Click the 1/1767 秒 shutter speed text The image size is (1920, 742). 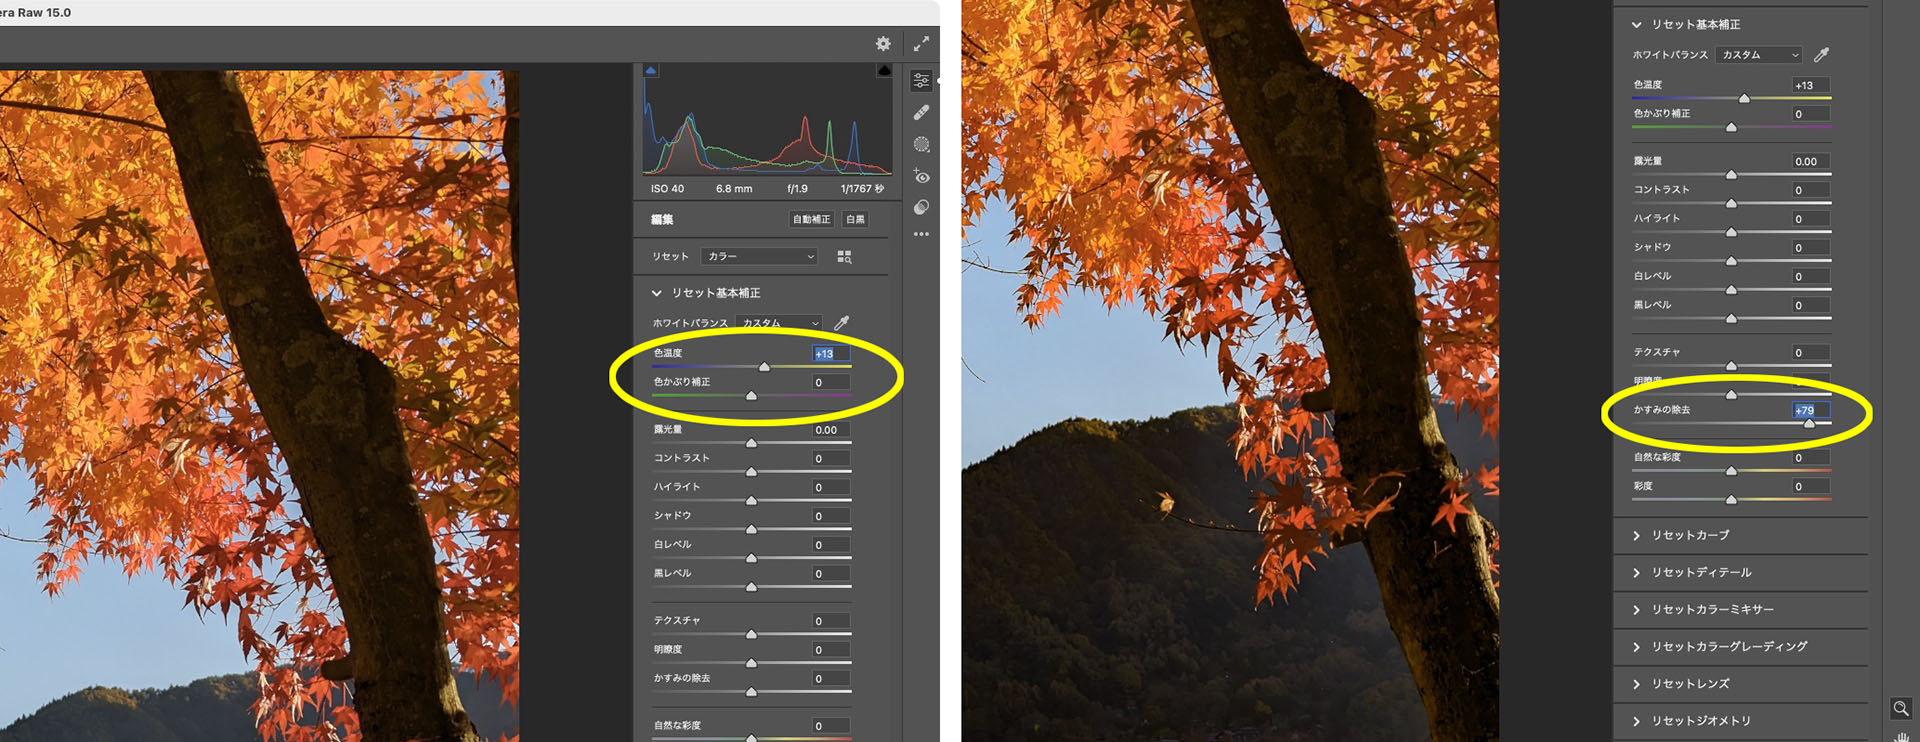tap(862, 189)
